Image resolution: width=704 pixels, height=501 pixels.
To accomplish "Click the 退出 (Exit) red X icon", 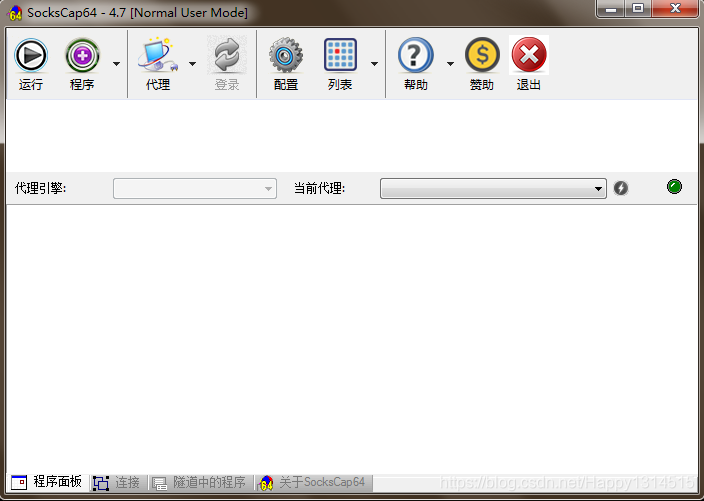I will [x=529, y=55].
